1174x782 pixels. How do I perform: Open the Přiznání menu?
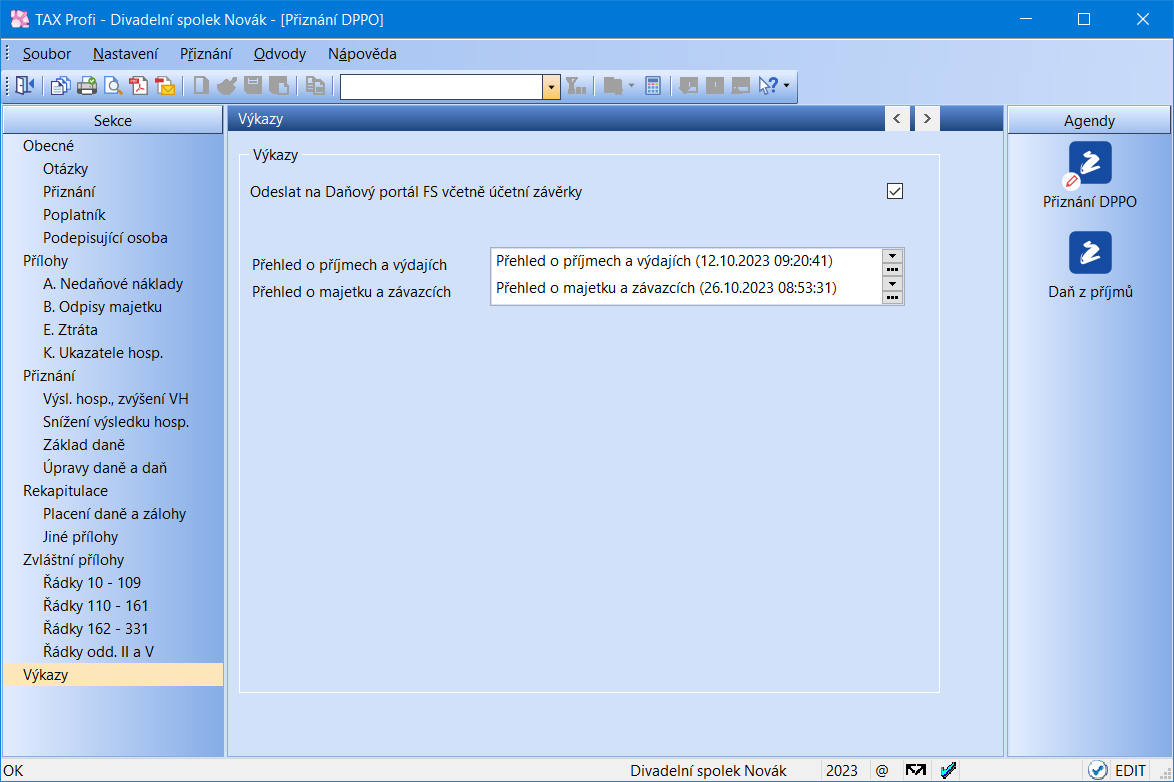(206, 54)
